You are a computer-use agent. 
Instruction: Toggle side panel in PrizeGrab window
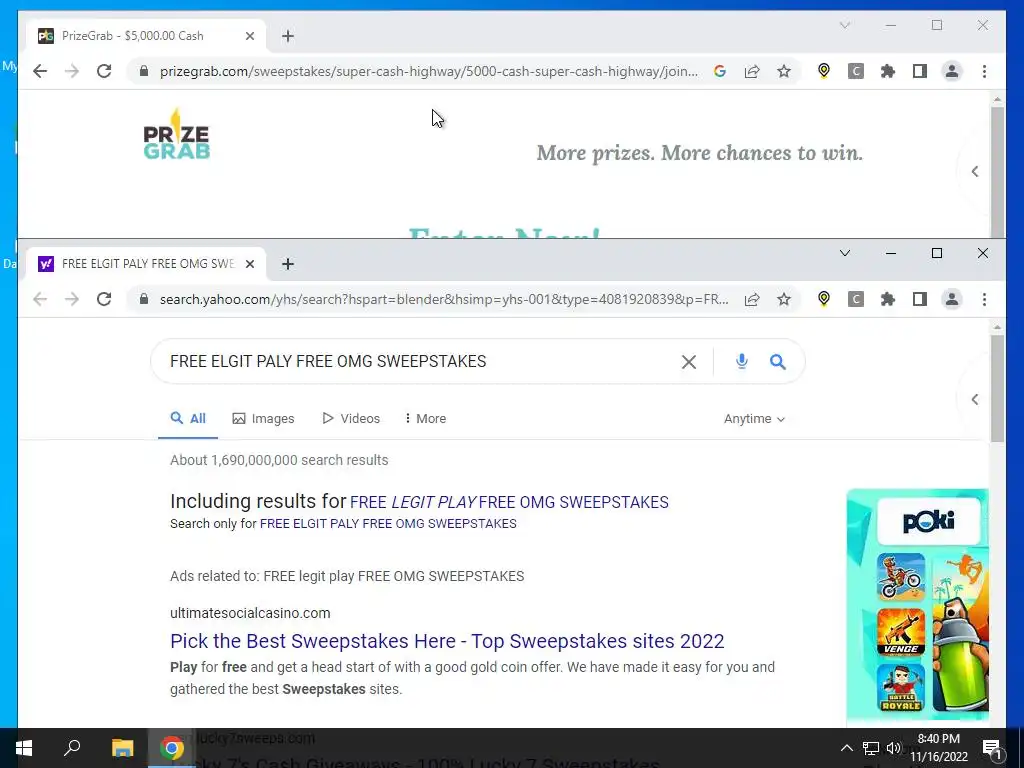coord(920,71)
